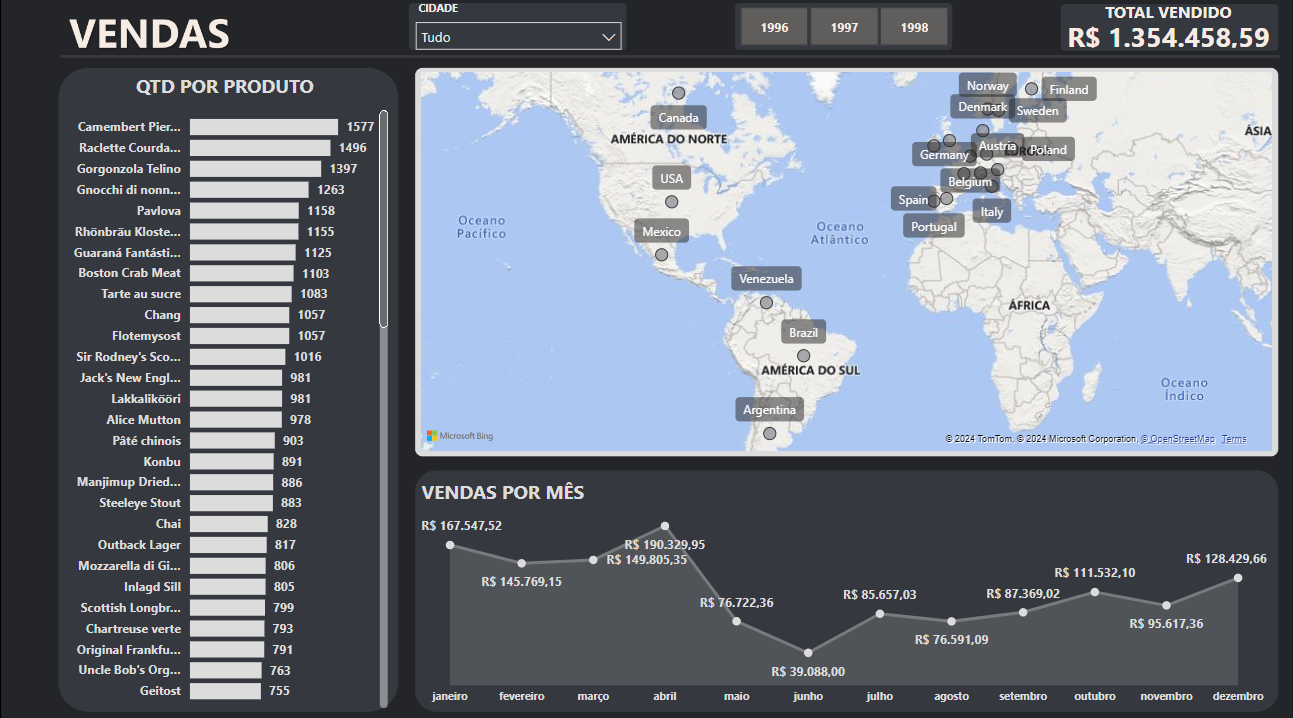Click the fevereiro data point on line chart
Image resolution: width=1293 pixels, height=718 pixels.
[x=522, y=563]
